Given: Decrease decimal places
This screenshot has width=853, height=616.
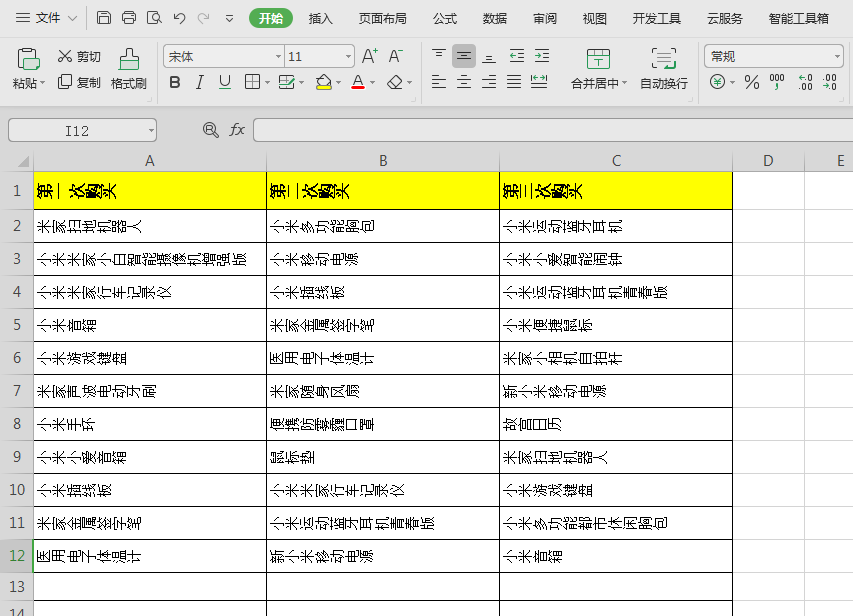Looking at the screenshot, I should point(830,82).
